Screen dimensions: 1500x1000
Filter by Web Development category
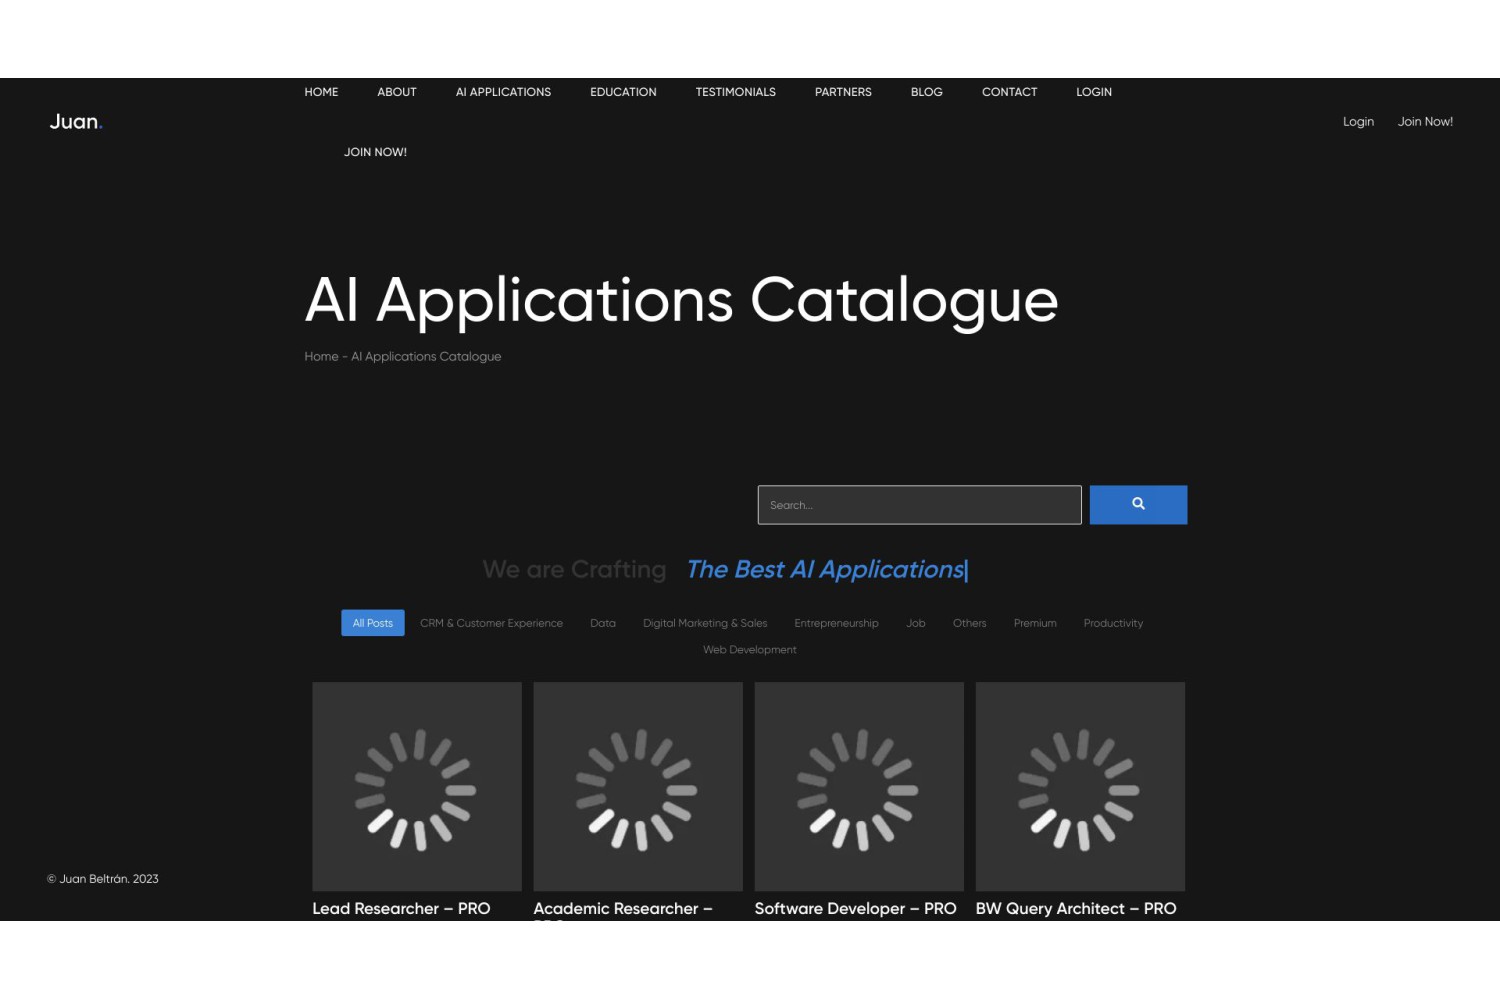pos(750,650)
